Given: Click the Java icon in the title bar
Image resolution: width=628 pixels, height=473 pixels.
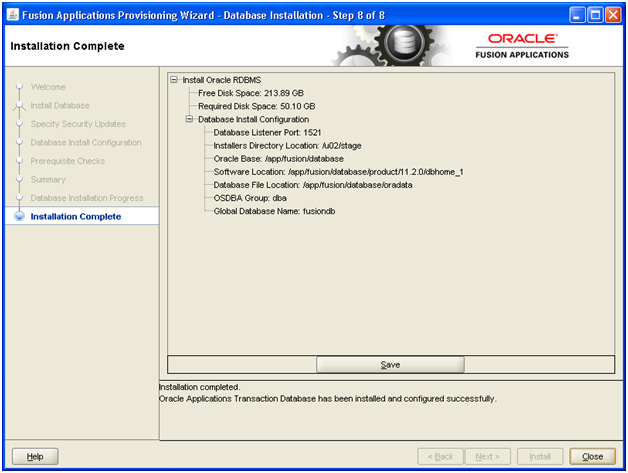Looking at the screenshot, I should tap(13, 15).
